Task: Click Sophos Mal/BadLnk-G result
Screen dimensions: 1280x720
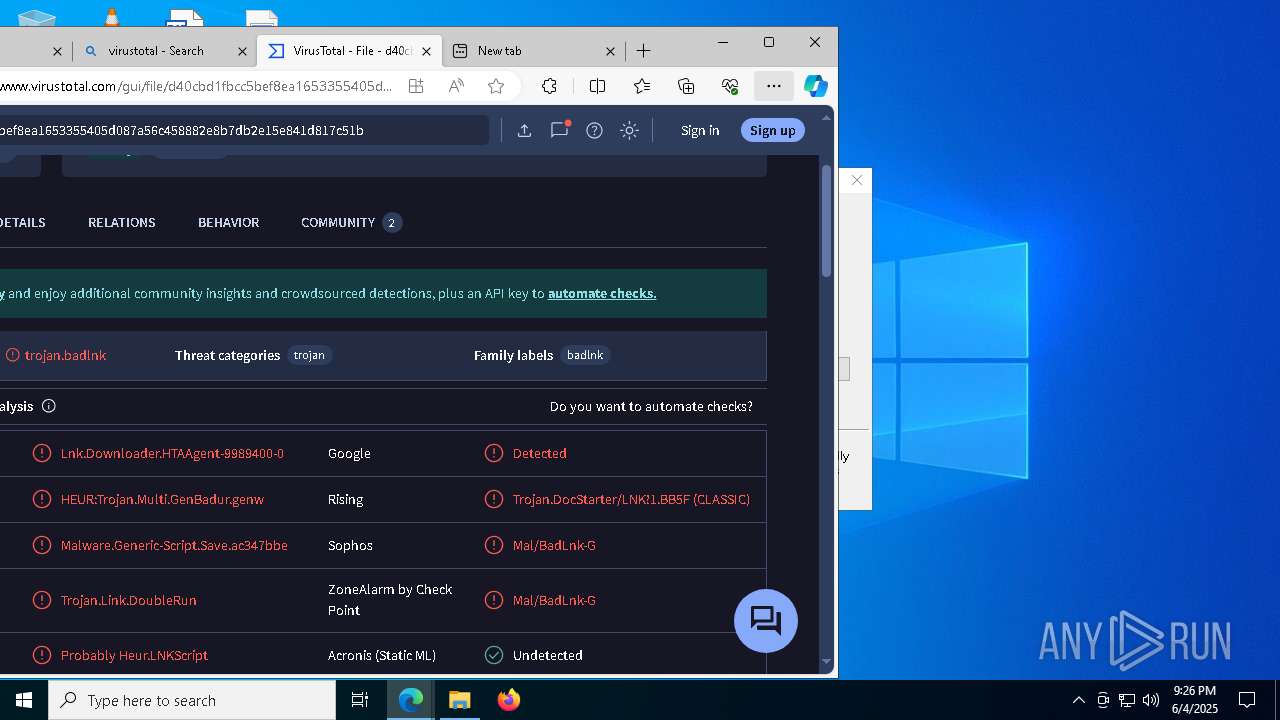Action: coord(554,545)
